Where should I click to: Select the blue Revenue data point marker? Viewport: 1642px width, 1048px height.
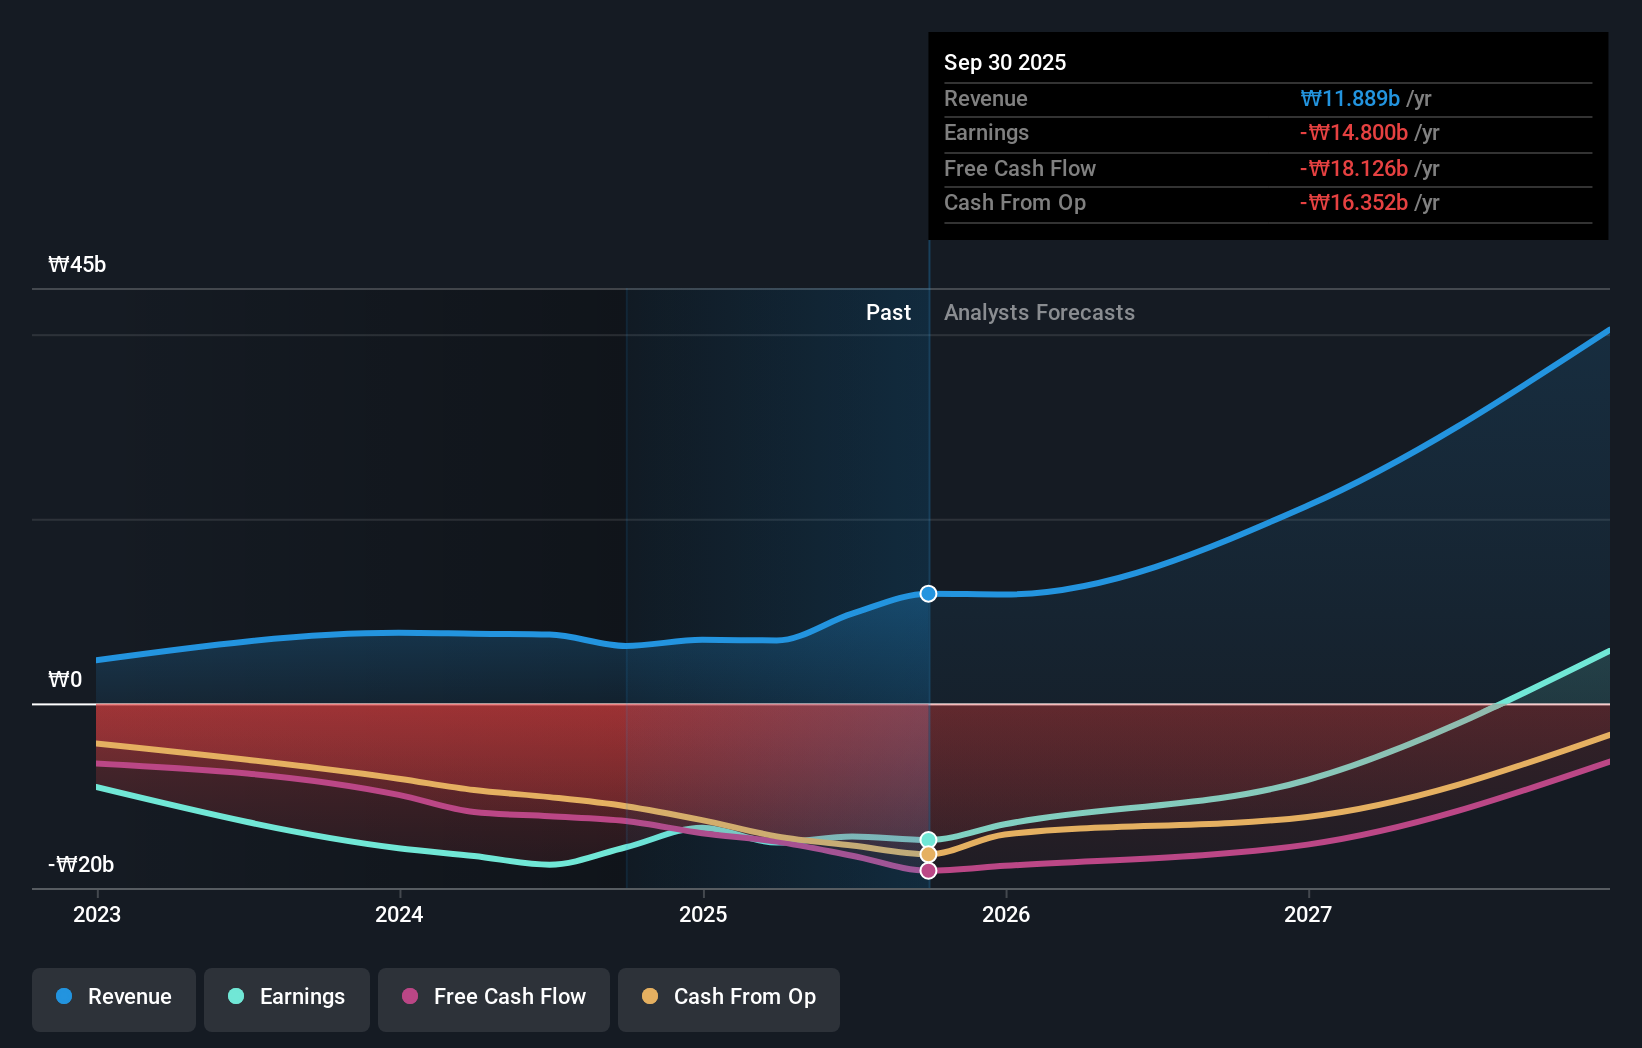pyautogui.click(x=928, y=593)
